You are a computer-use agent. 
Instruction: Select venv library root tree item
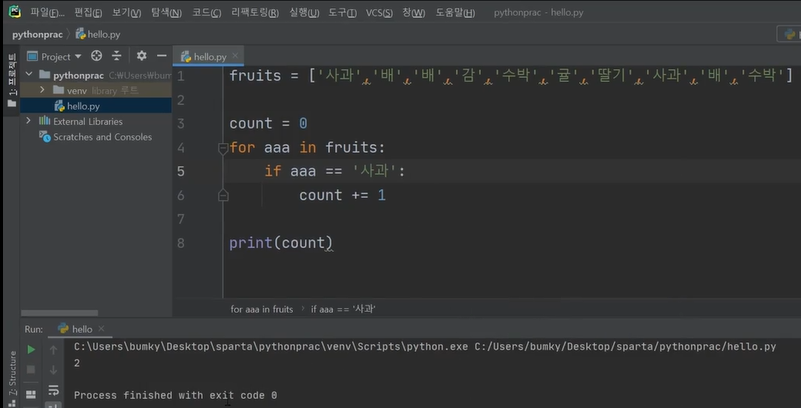[96, 90]
